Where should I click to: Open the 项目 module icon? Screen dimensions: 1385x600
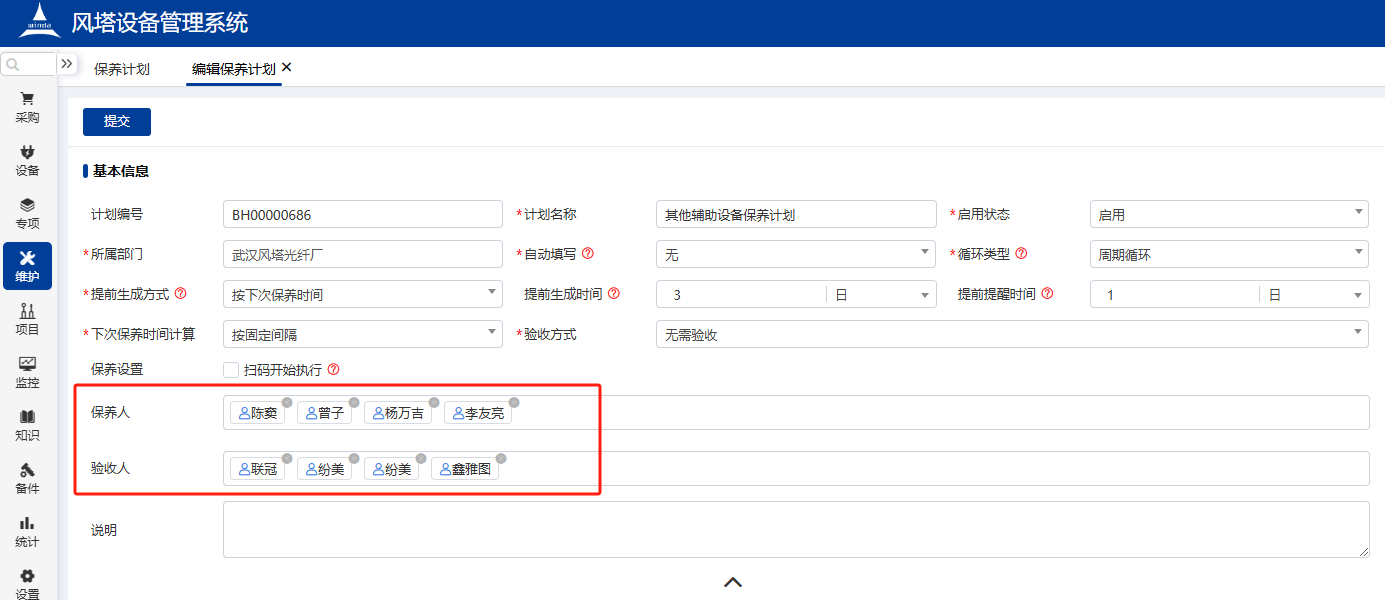[x=27, y=320]
